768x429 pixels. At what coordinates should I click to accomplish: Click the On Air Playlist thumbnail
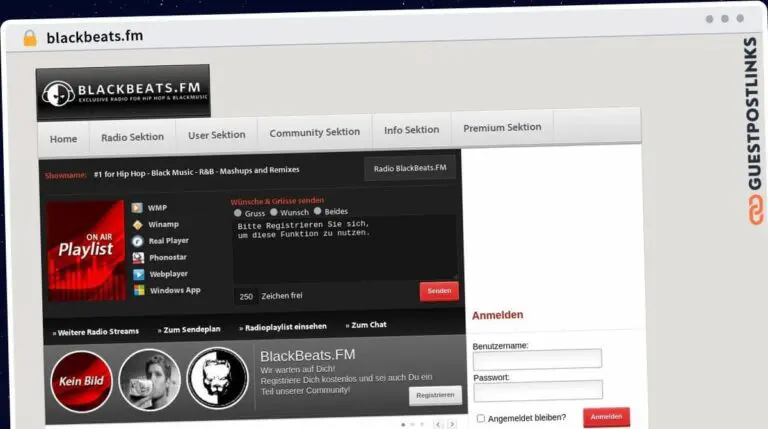86,250
